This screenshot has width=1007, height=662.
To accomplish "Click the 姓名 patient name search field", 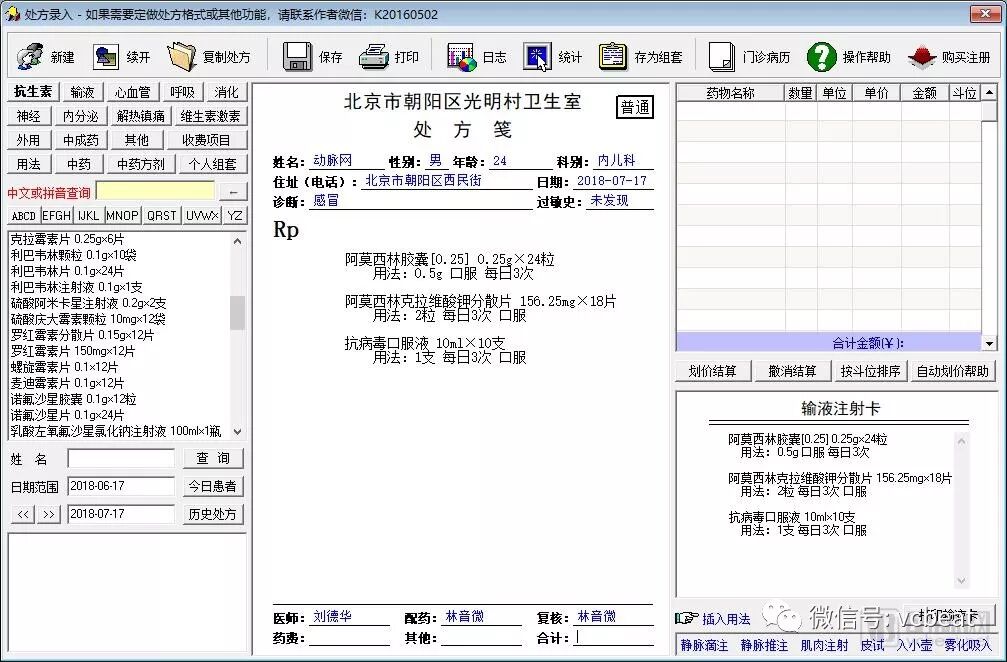I will (x=121, y=458).
